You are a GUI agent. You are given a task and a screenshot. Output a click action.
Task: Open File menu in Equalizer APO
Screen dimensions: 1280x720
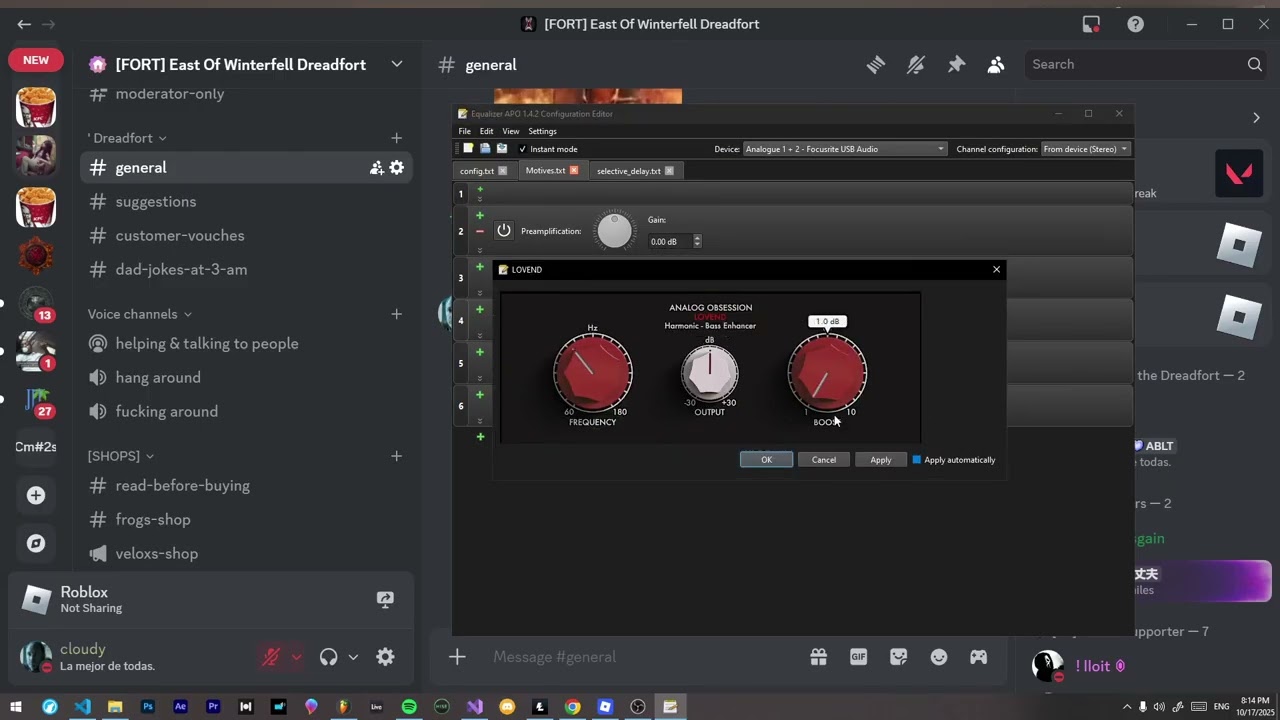[465, 131]
